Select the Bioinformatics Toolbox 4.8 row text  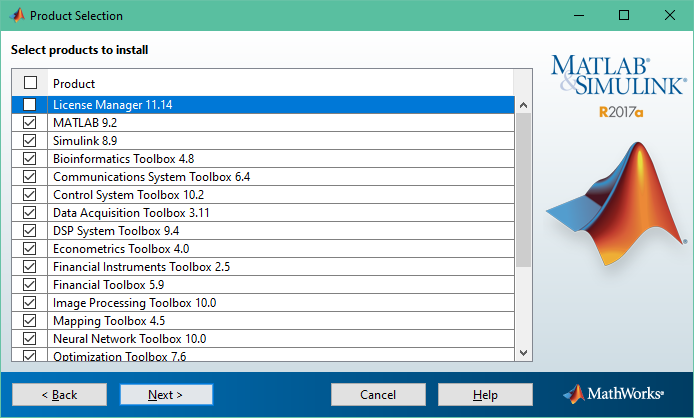click(x=123, y=159)
